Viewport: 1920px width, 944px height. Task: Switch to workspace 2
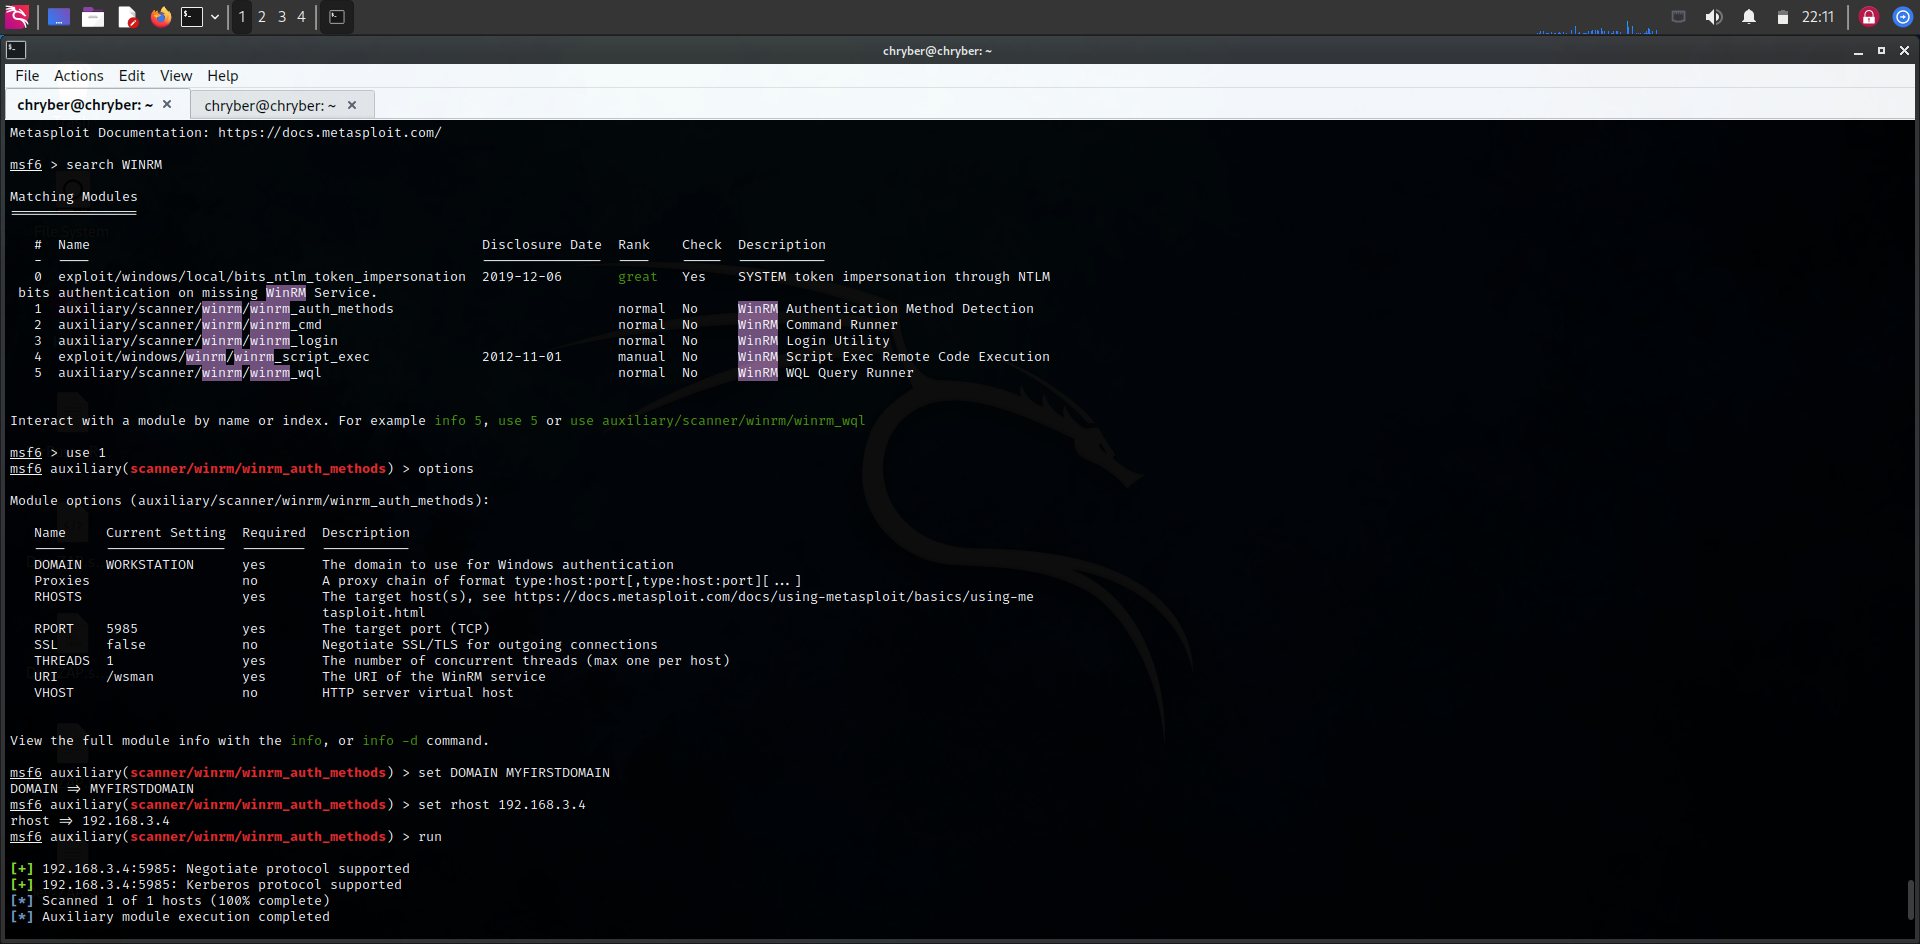click(262, 17)
